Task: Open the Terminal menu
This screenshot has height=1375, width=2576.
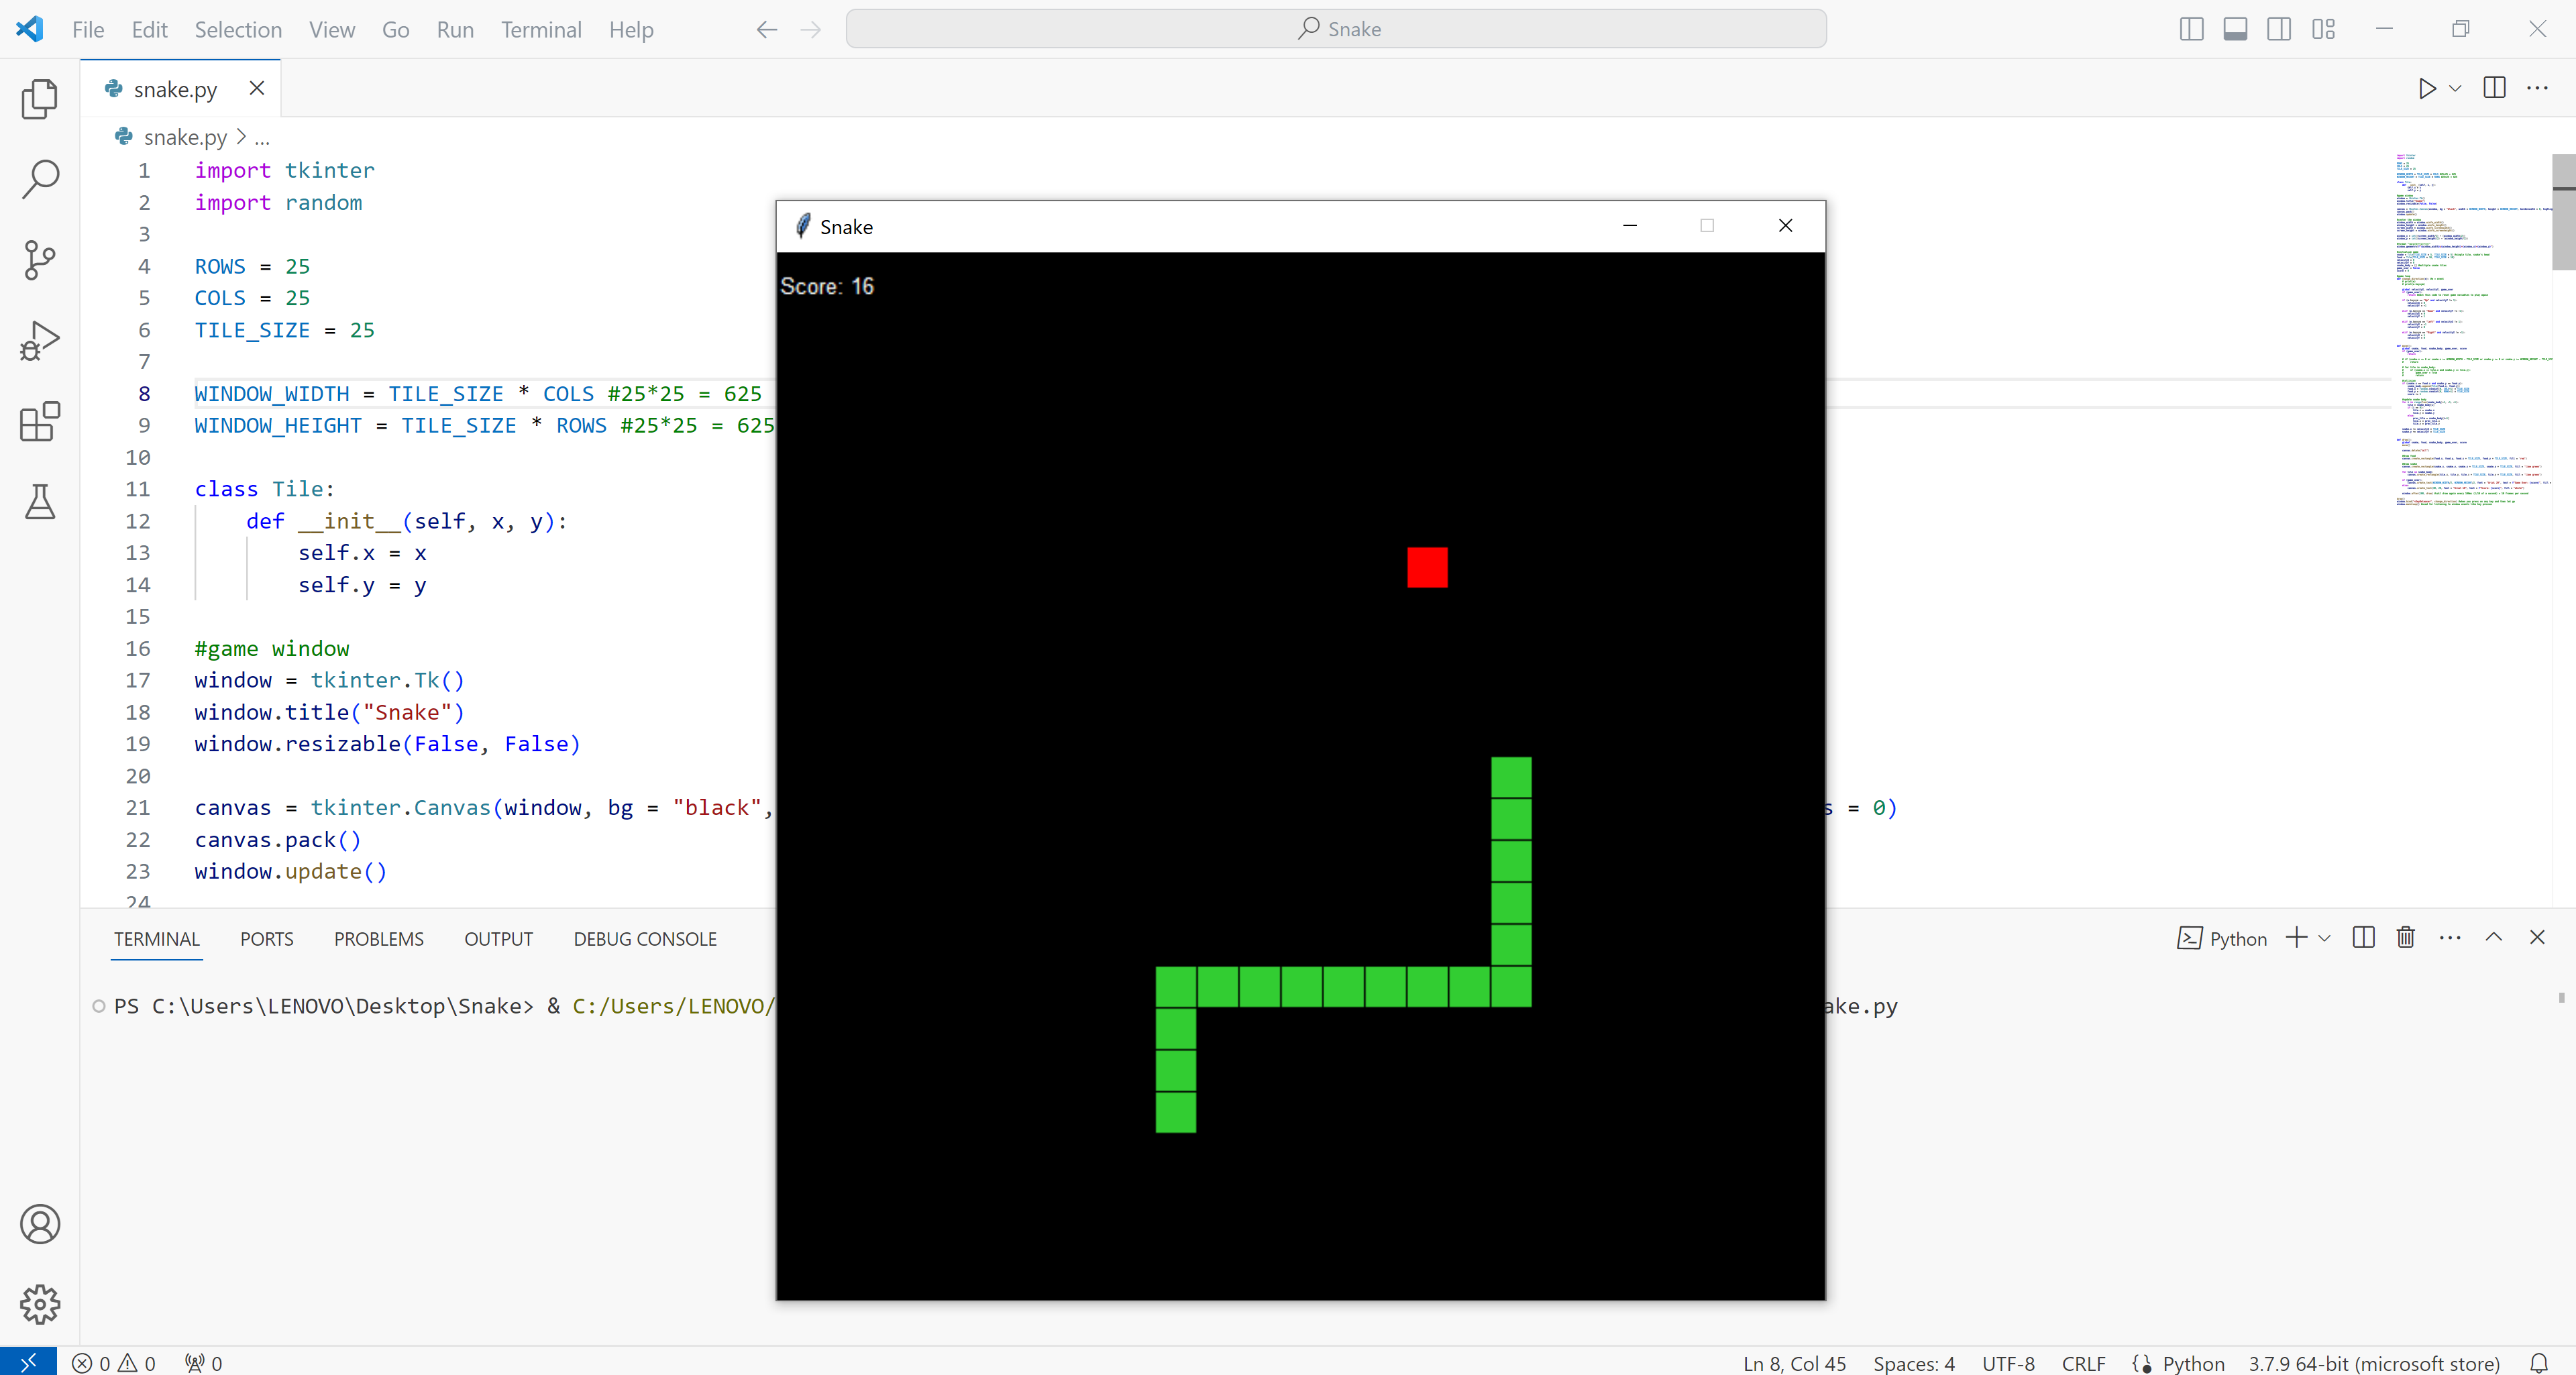Action: pos(541,29)
